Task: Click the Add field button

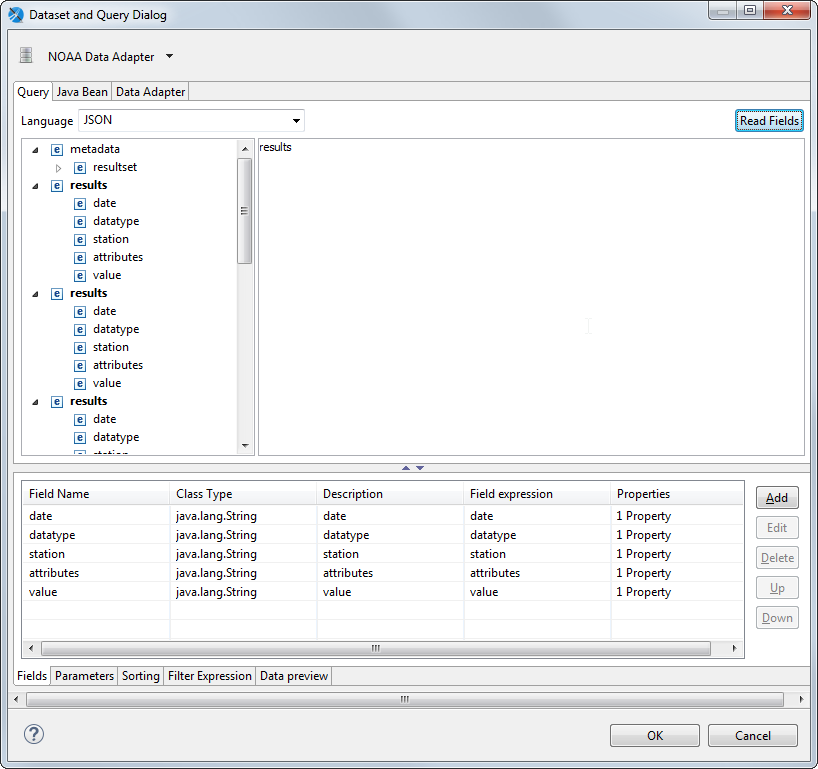Action: [x=777, y=498]
